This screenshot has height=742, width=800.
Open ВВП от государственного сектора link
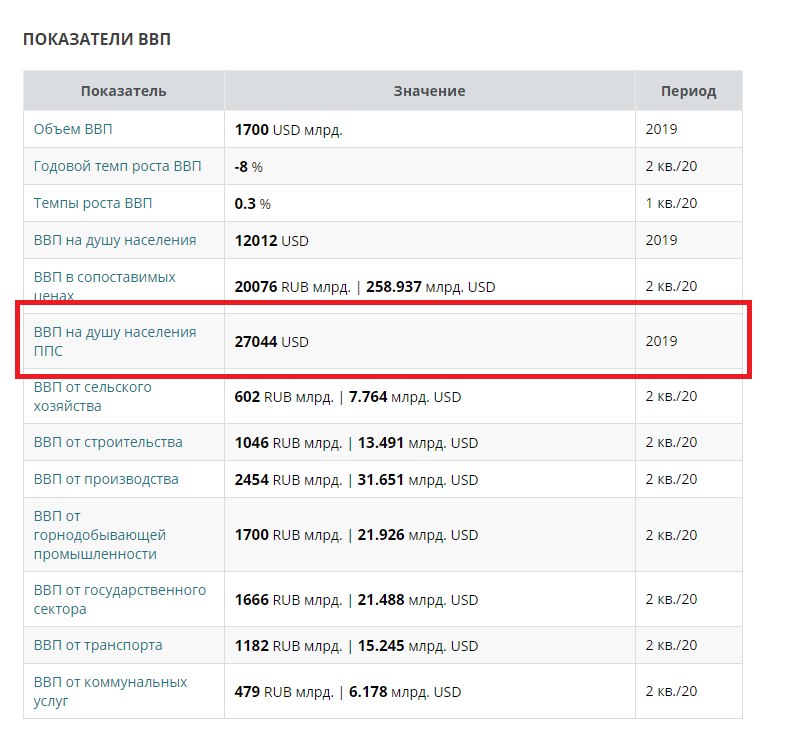120,600
